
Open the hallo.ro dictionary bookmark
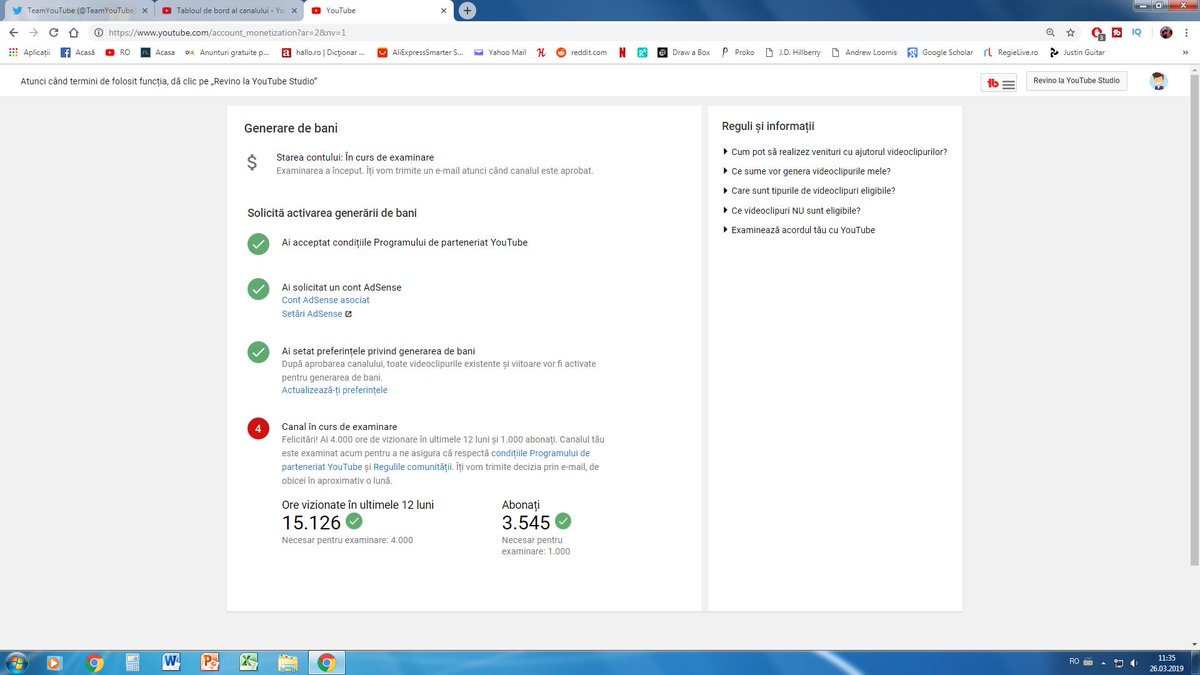click(323, 52)
